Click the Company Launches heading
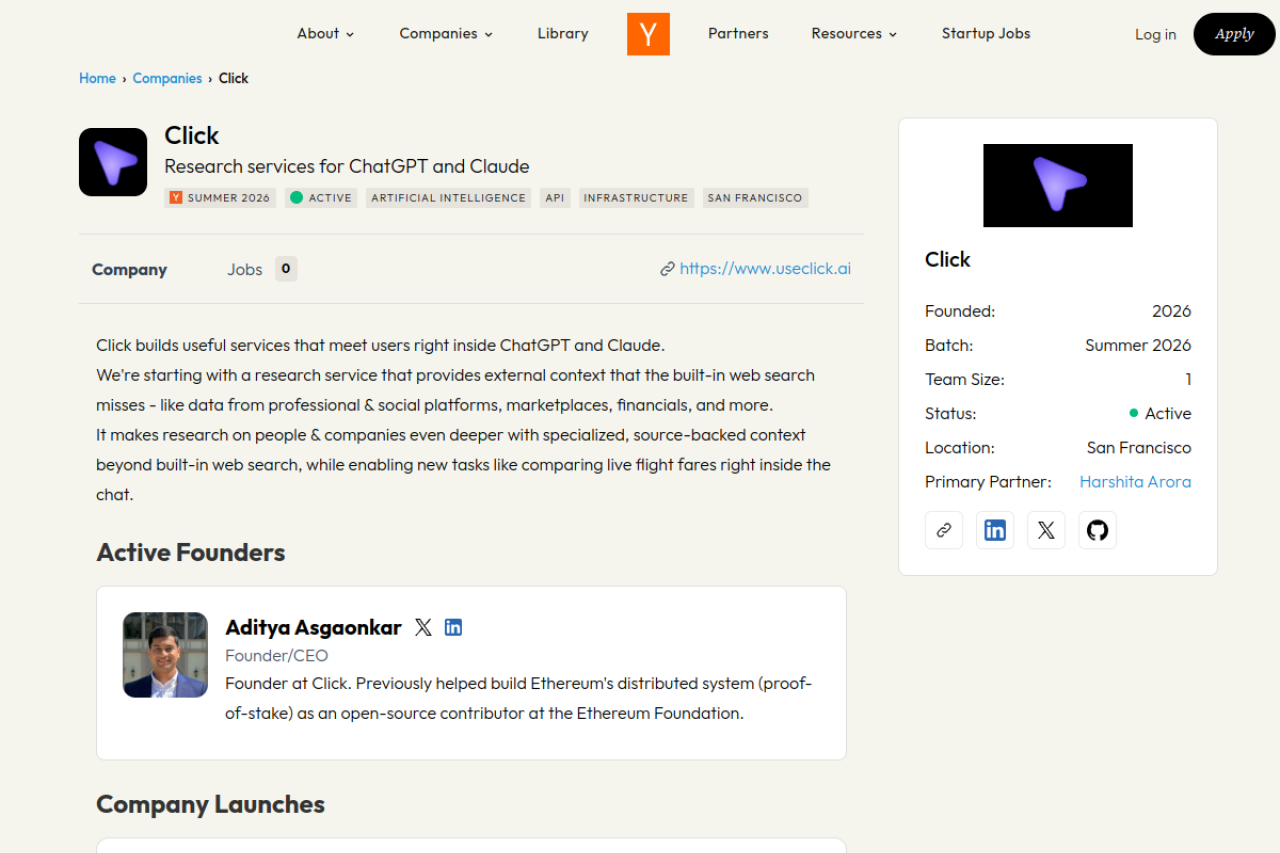Viewport: 1280px width, 853px height. click(211, 804)
